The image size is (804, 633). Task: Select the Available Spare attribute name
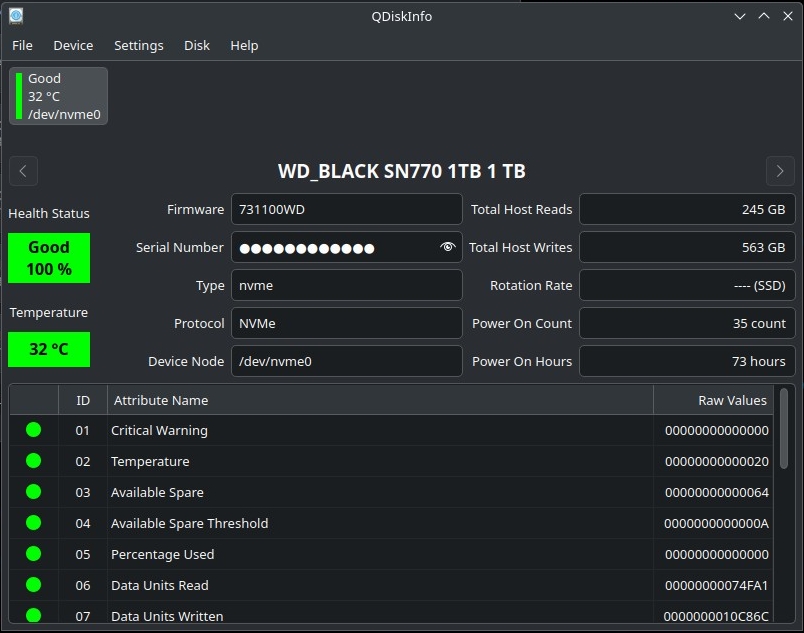(x=157, y=492)
